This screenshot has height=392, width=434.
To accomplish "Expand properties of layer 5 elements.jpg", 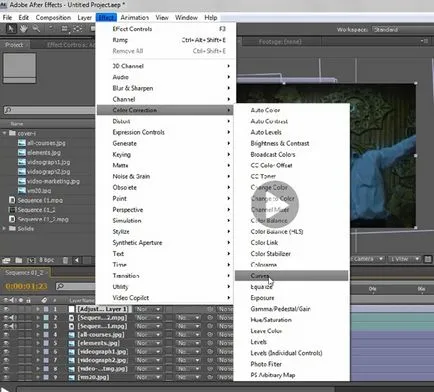I will (38, 343).
